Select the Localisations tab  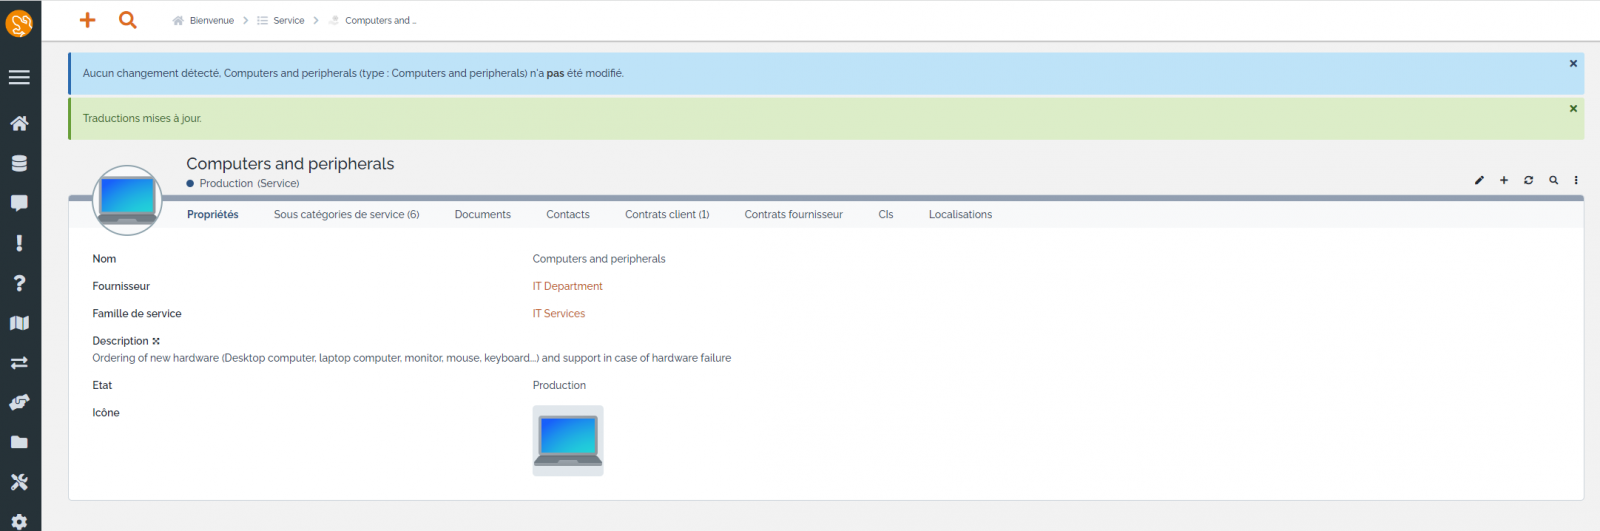[x=960, y=214]
